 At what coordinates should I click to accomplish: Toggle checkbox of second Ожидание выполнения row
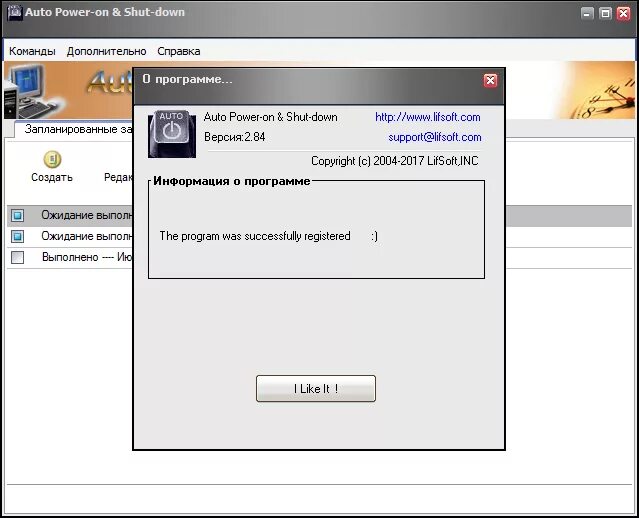pos(18,236)
